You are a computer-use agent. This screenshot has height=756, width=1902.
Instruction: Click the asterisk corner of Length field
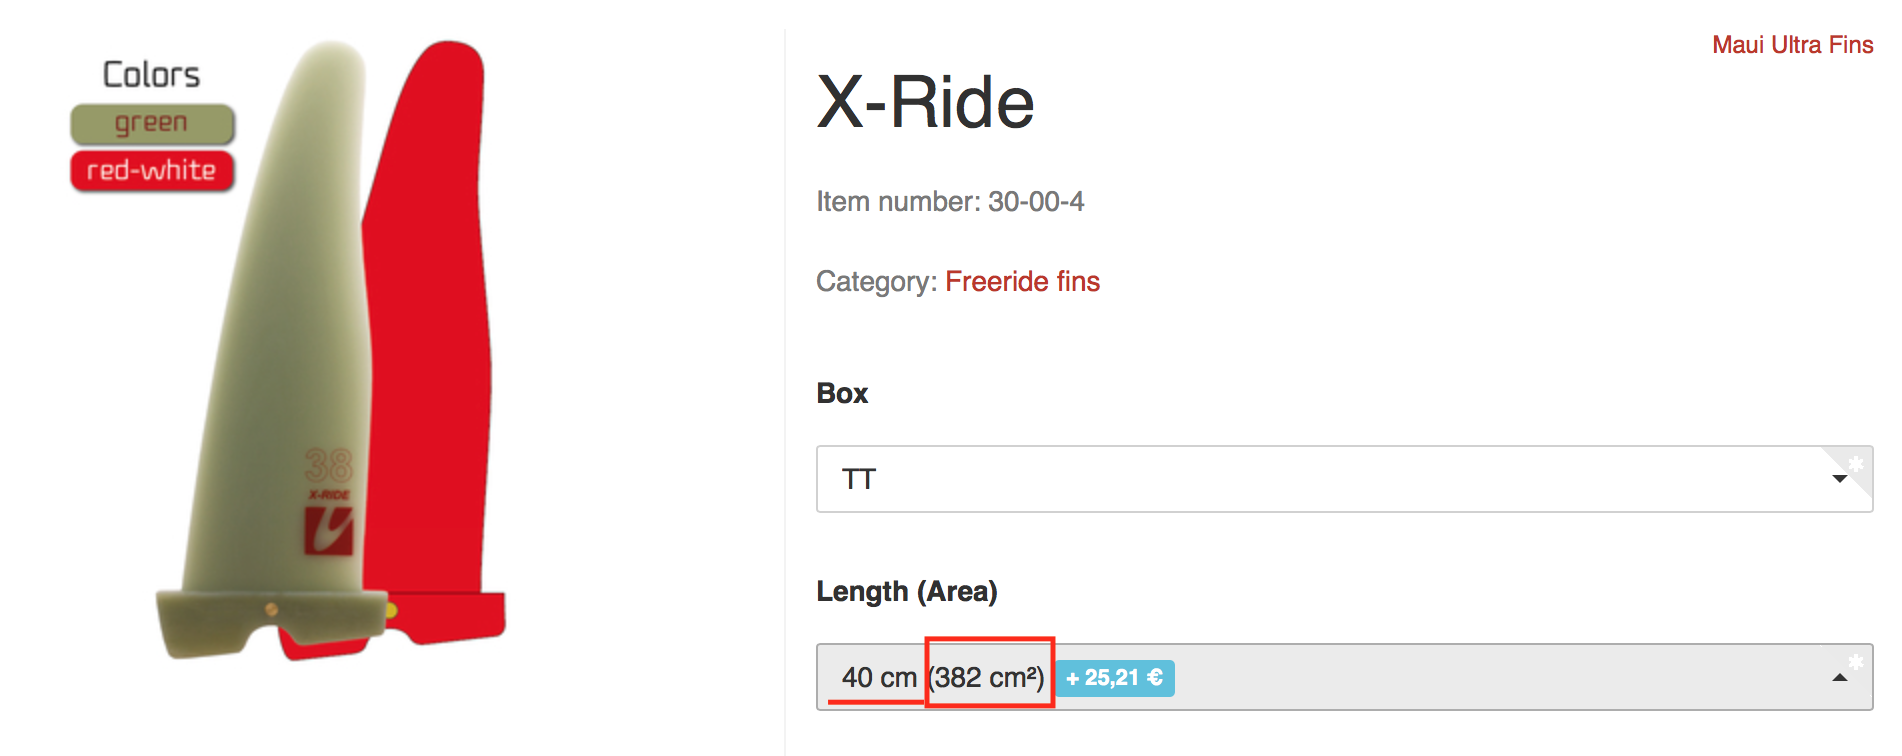point(1856,661)
